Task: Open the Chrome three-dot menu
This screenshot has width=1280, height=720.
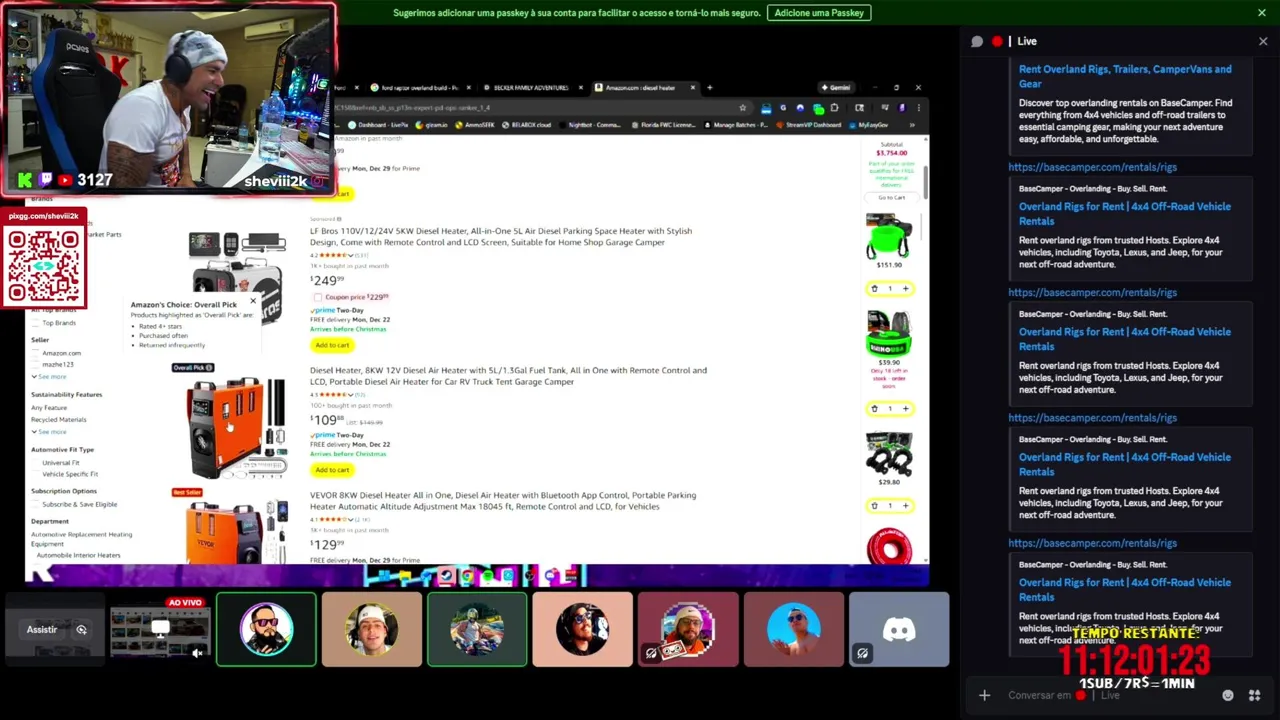Action: [x=918, y=108]
